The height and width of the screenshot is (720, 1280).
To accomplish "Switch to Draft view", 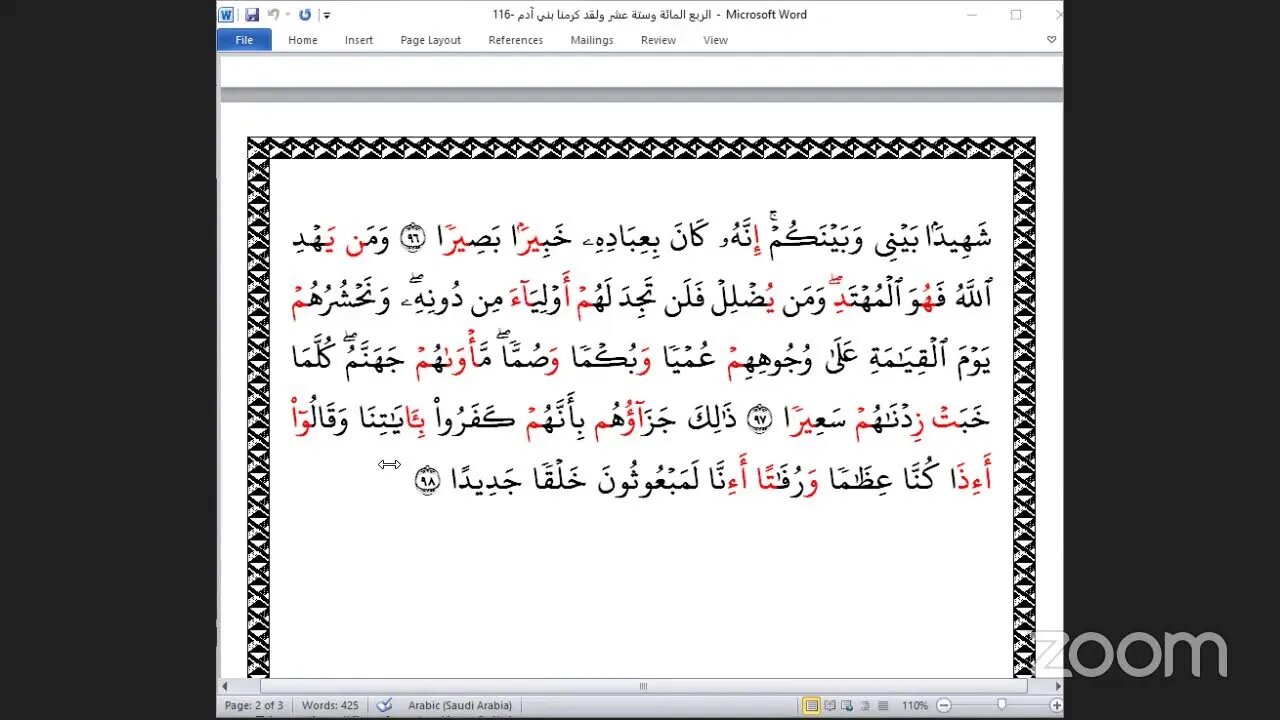I will click(x=883, y=705).
